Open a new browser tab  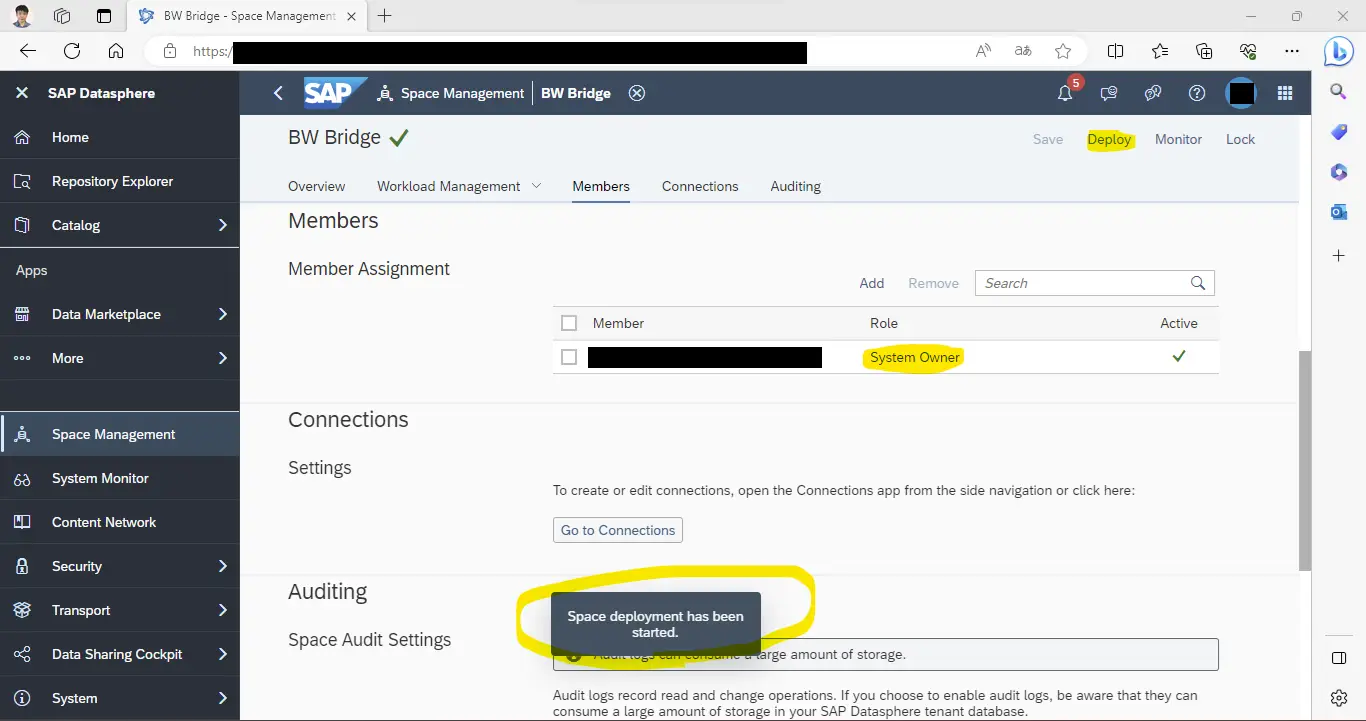click(385, 16)
